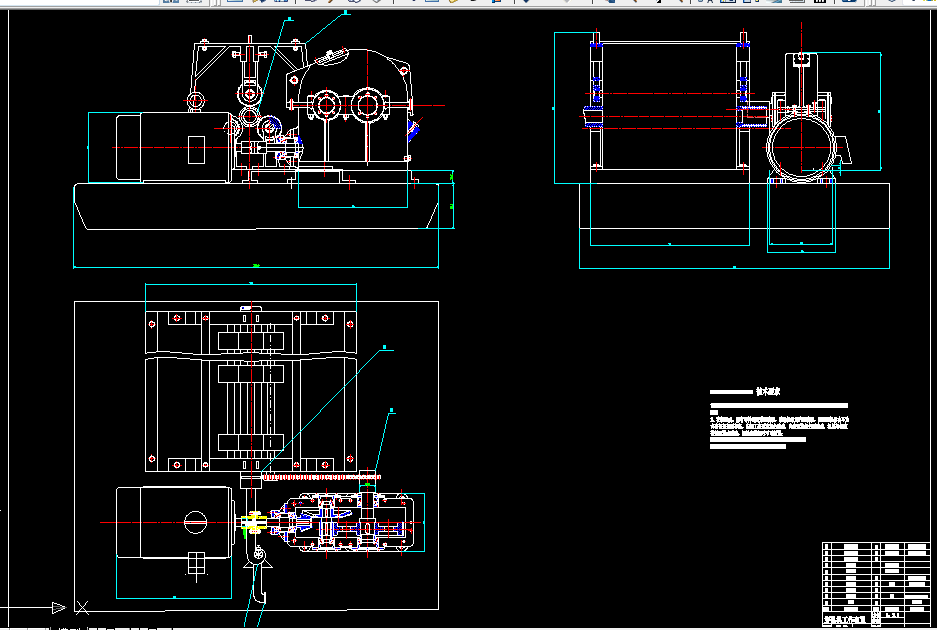Select the circular motor end in side view
This screenshot has height=630, width=937.
(801, 146)
